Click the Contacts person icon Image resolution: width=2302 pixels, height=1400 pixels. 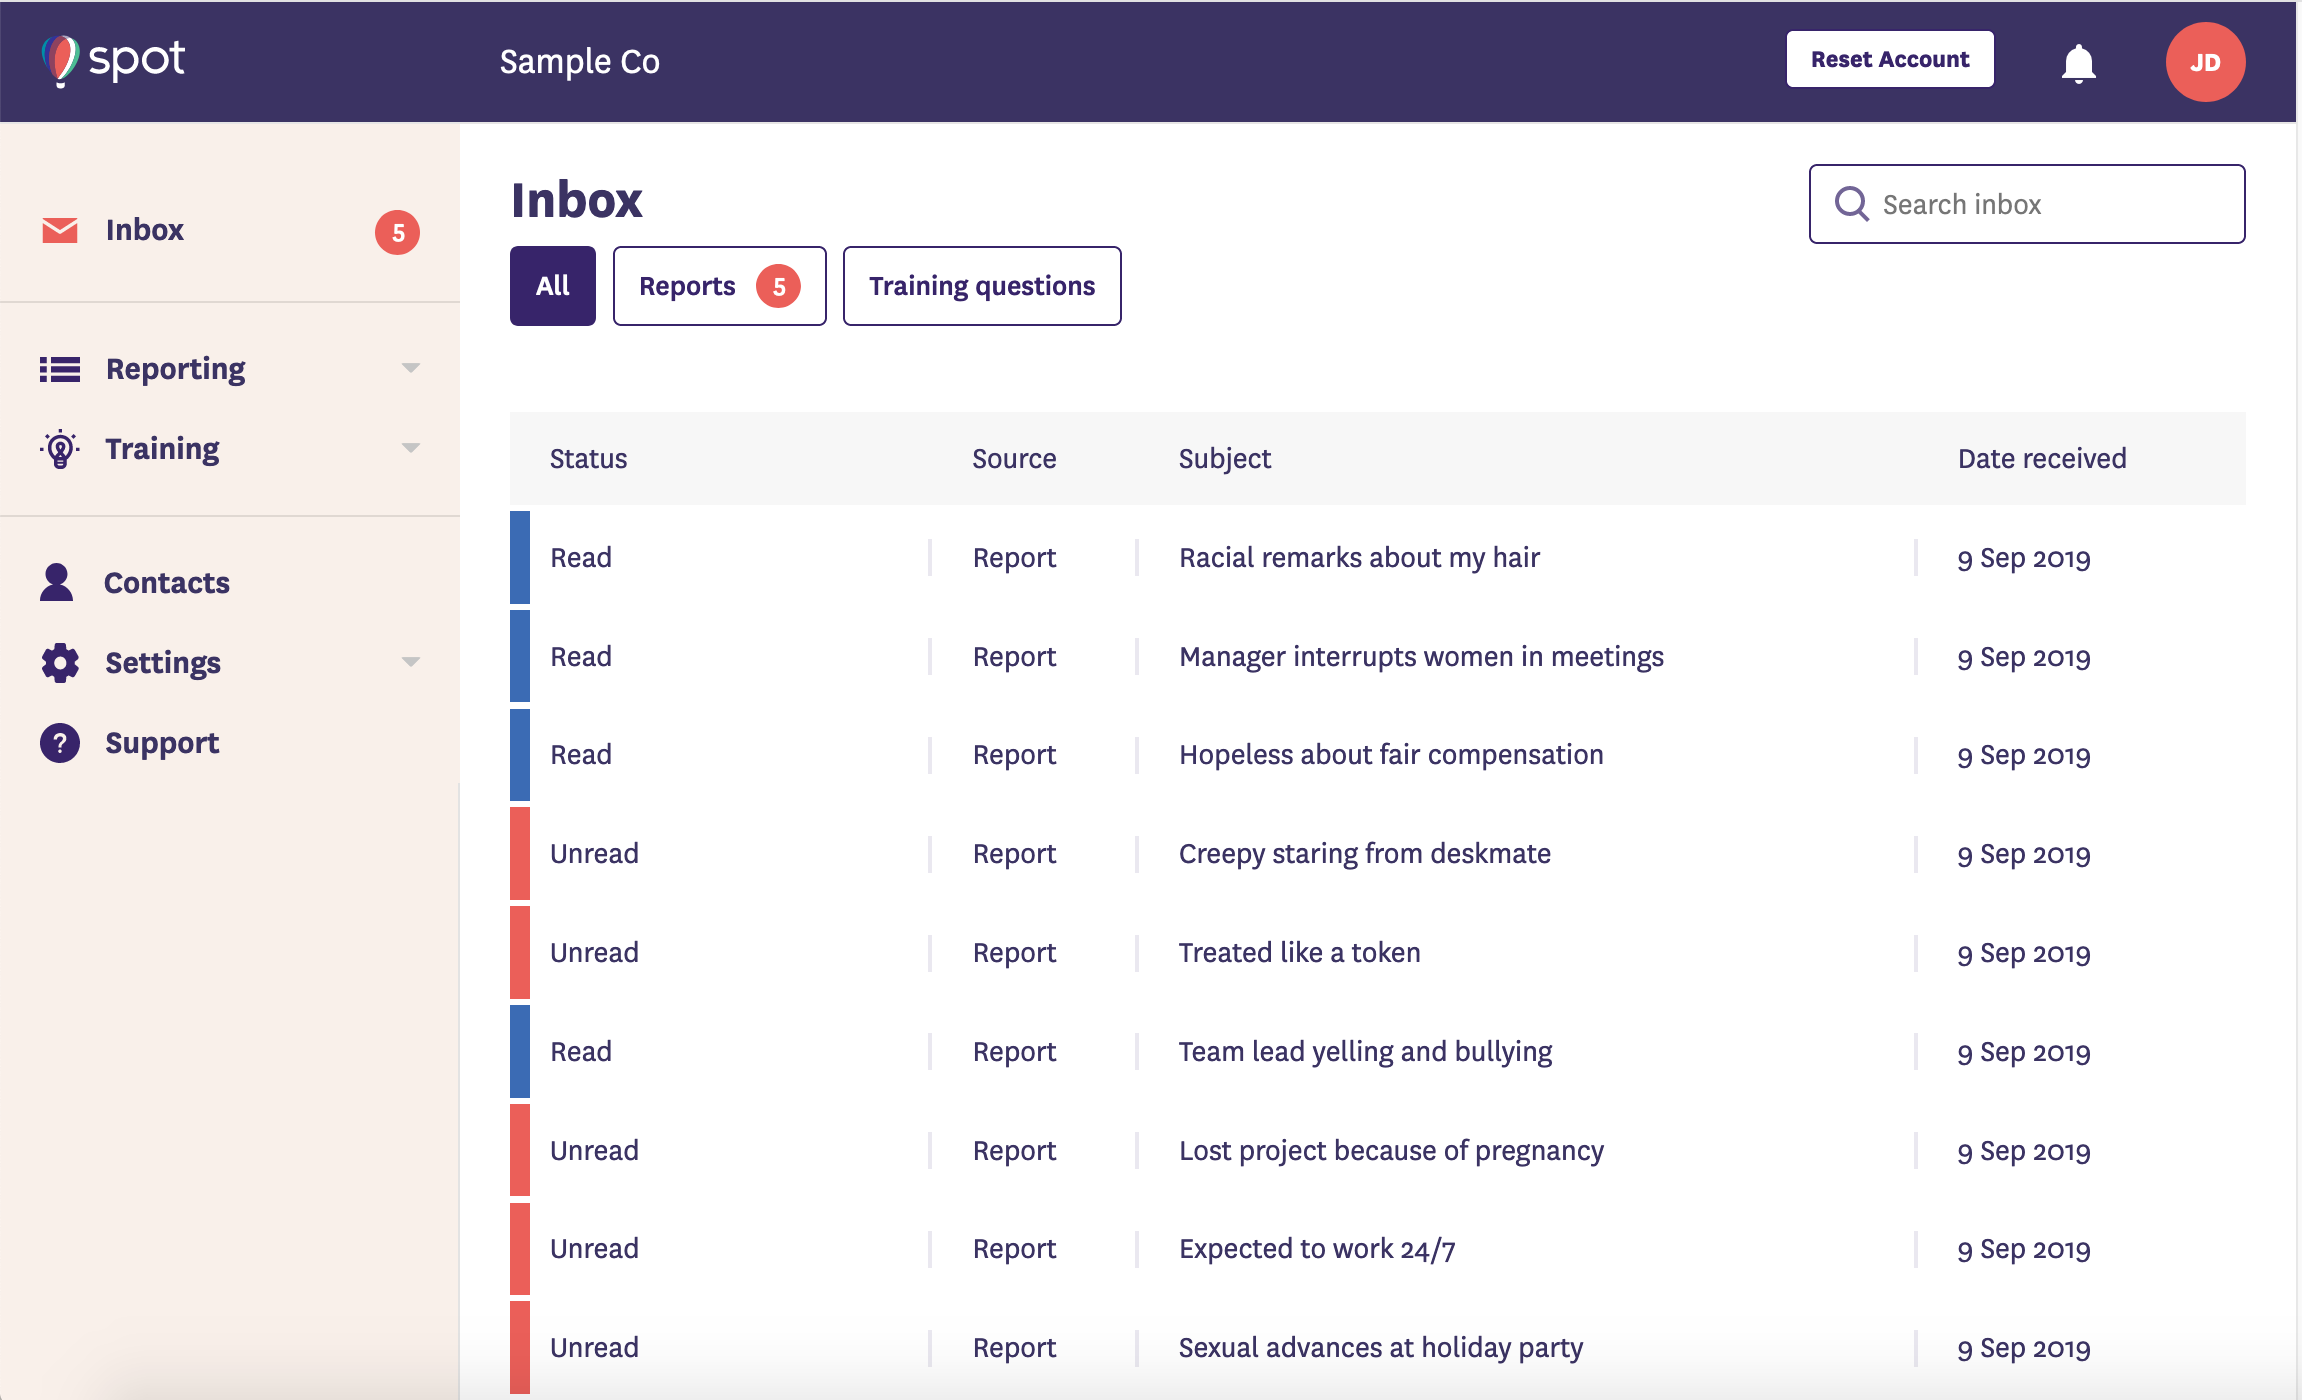pyautogui.click(x=57, y=582)
